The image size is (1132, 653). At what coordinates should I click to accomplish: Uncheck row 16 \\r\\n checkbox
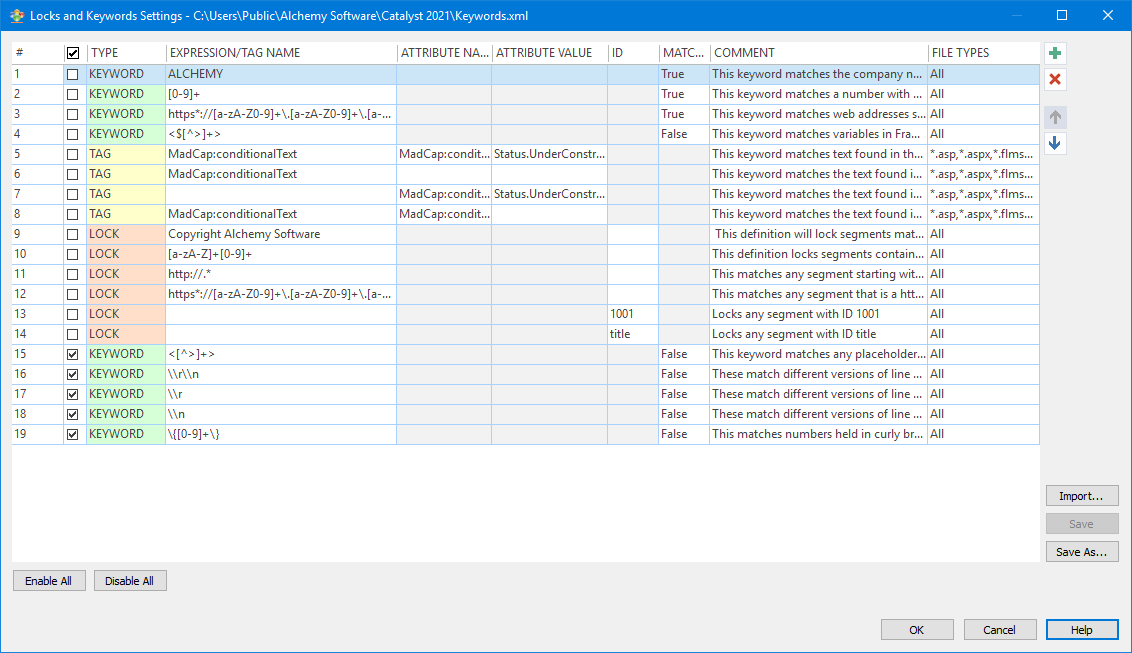tap(72, 374)
